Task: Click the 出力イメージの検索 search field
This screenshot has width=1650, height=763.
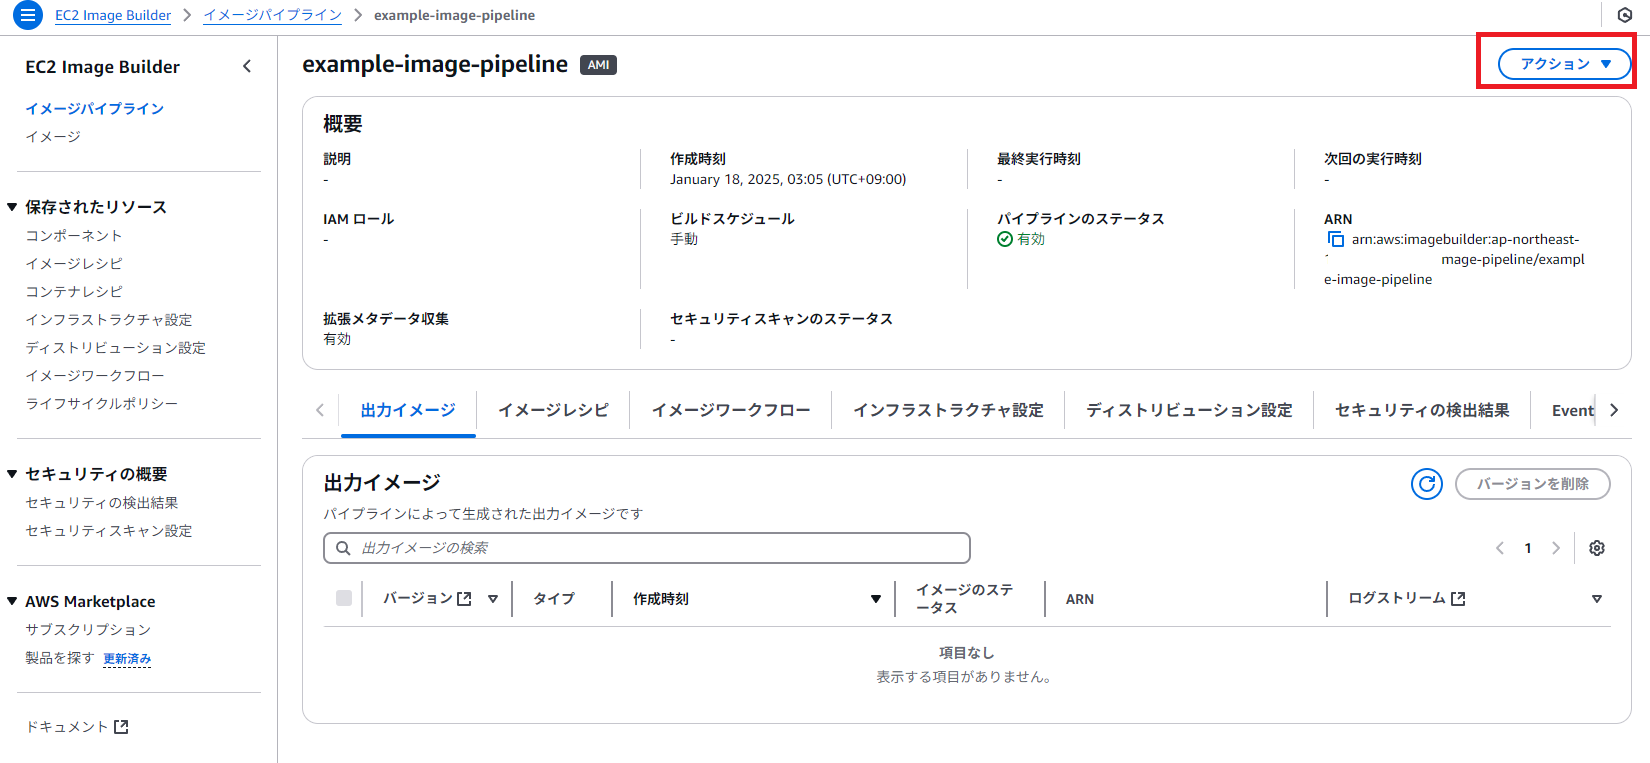Action: coord(646,548)
